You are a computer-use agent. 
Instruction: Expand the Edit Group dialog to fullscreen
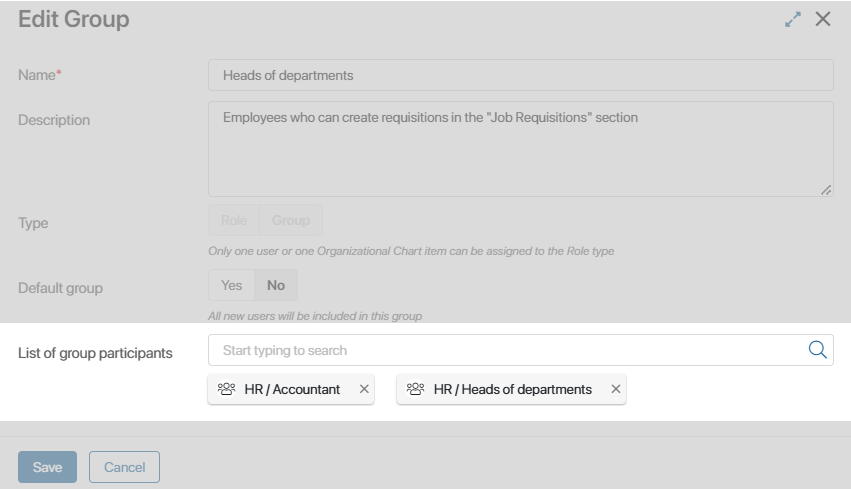click(793, 20)
